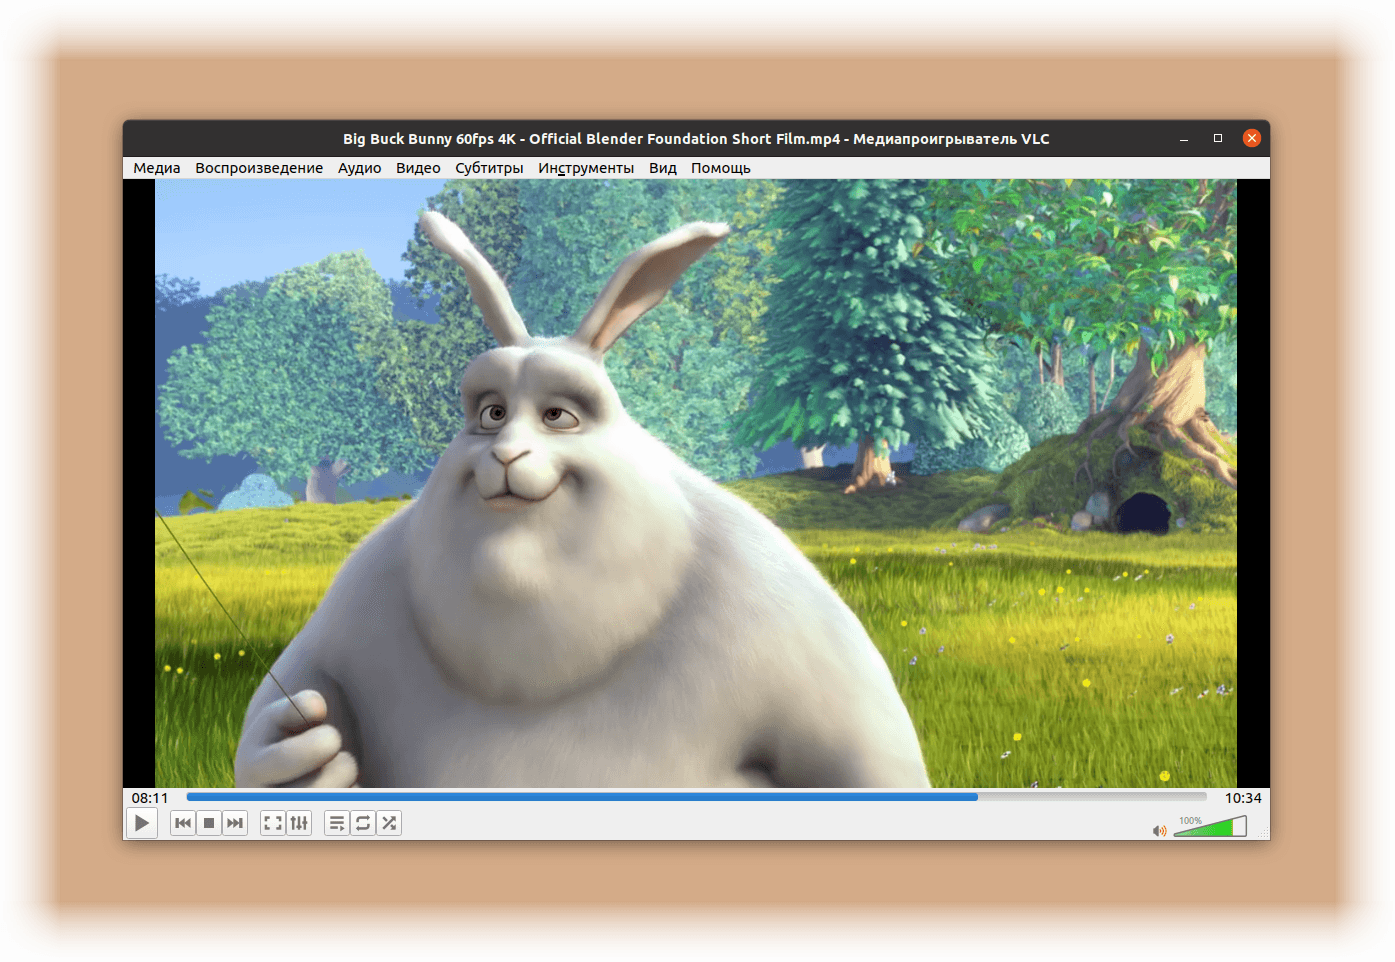
Task: Open the Помощь menu
Action: click(x=721, y=168)
